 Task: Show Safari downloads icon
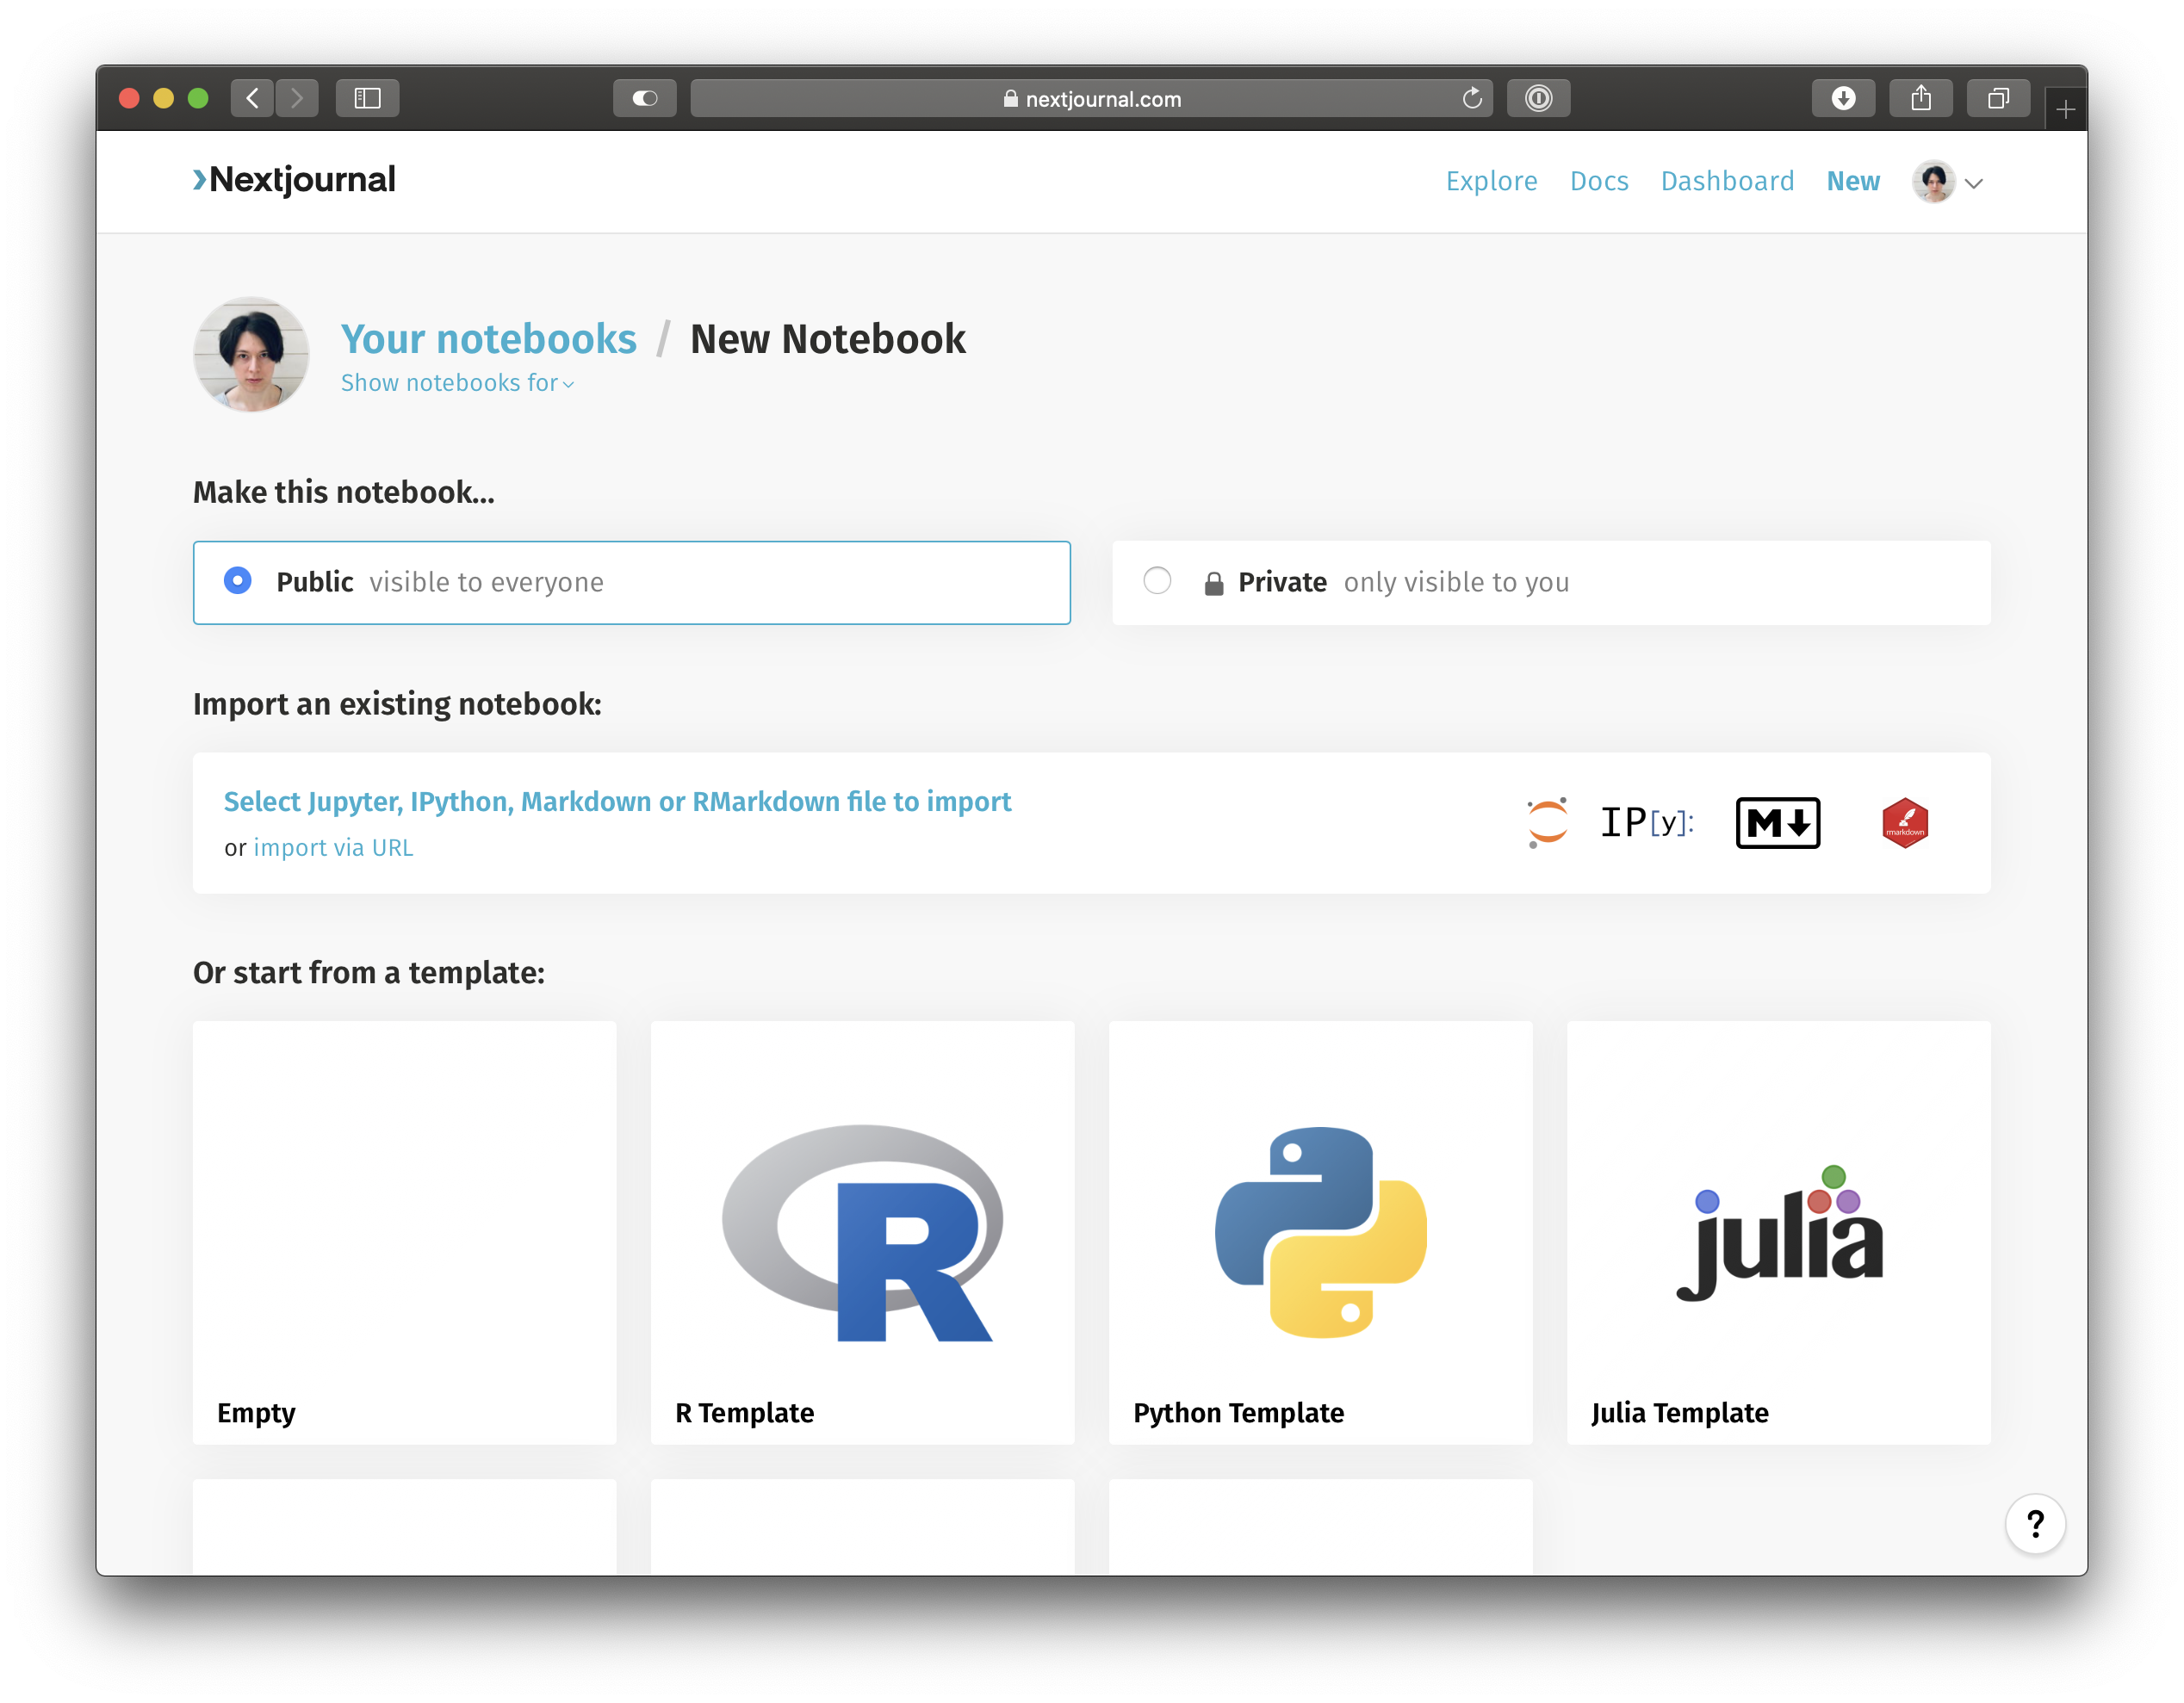pos(1843,98)
